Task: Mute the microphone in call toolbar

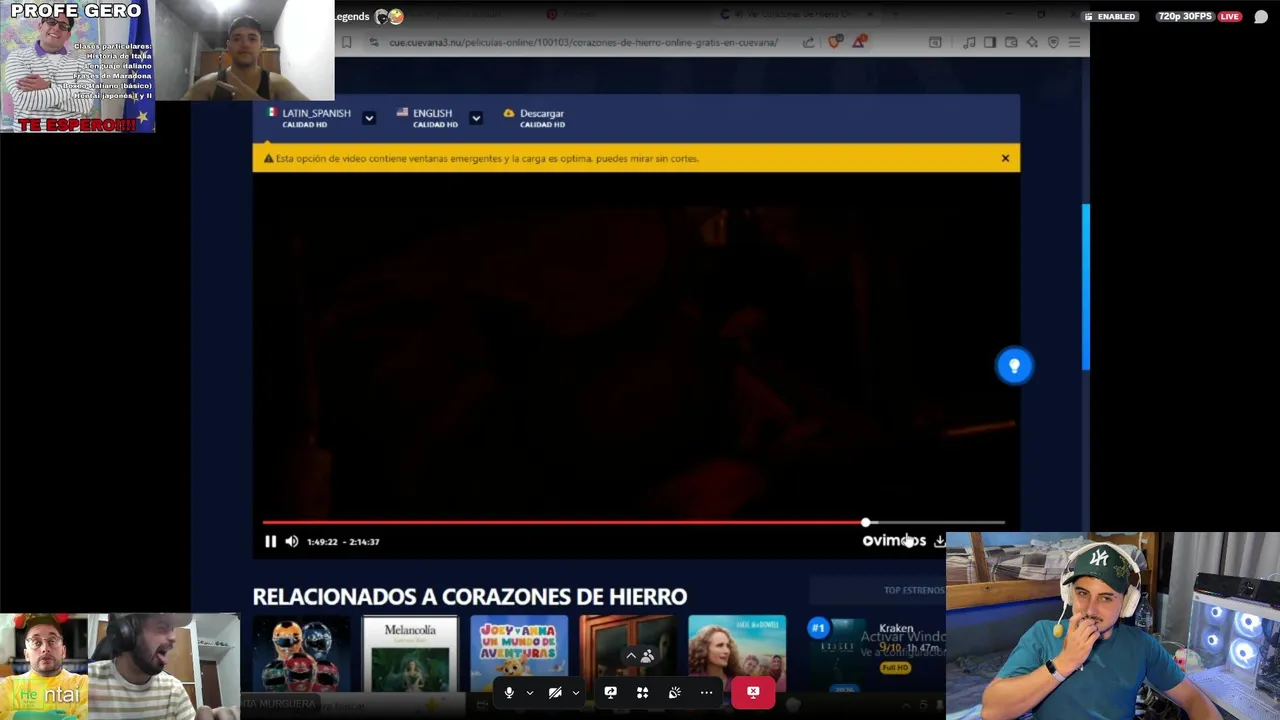Action: click(509, 692)
